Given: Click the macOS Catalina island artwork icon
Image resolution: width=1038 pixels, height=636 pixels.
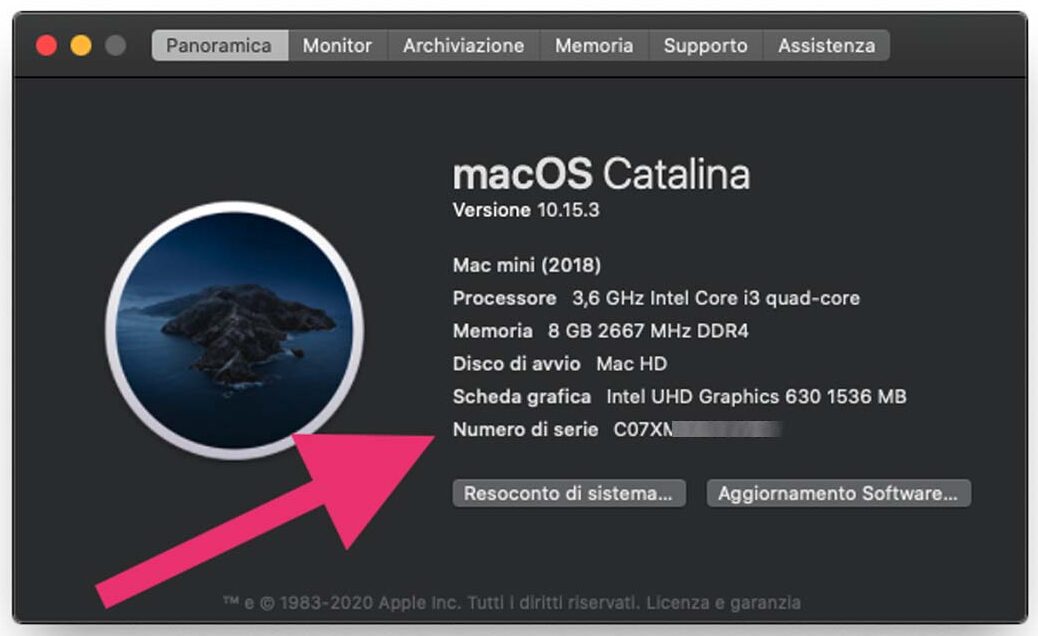Looking at the screenshot, I should [235, 330].
